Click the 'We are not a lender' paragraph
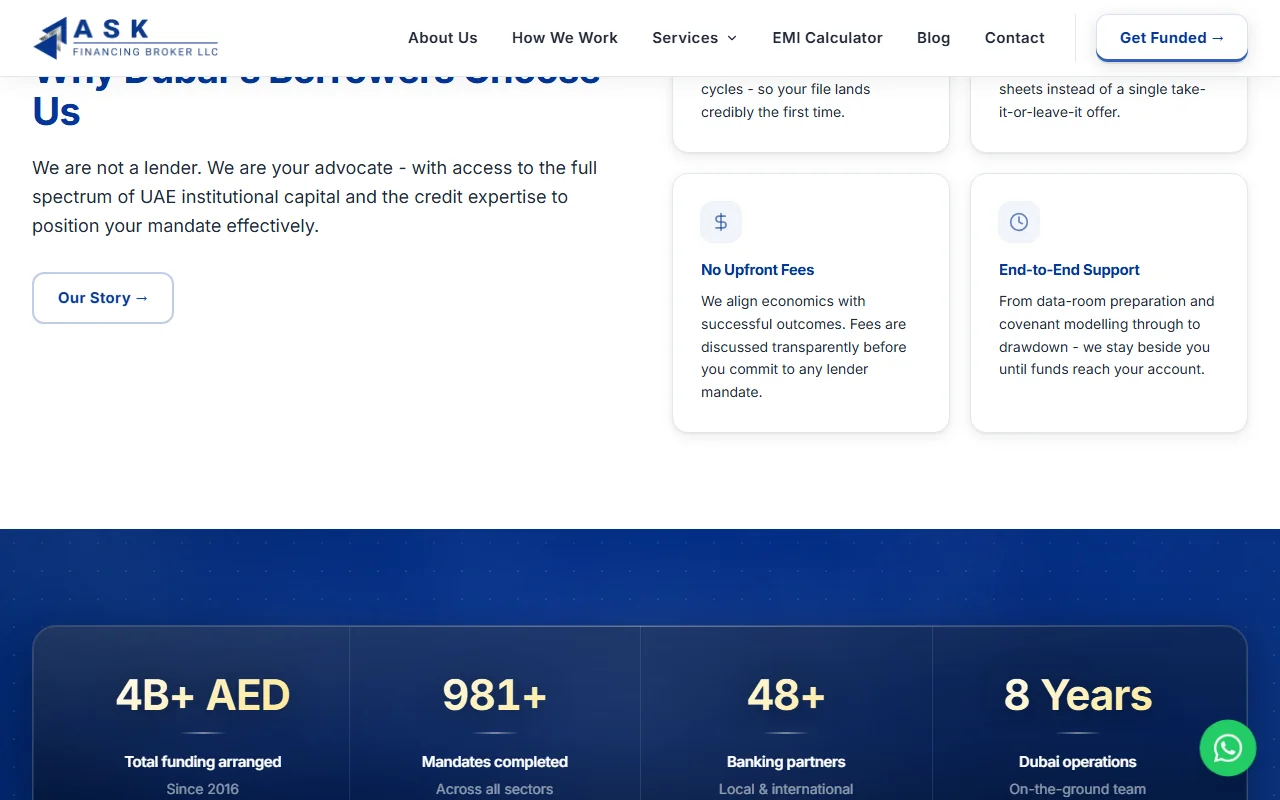Screen dimensions: 1280x800 [x=315, y=197]
